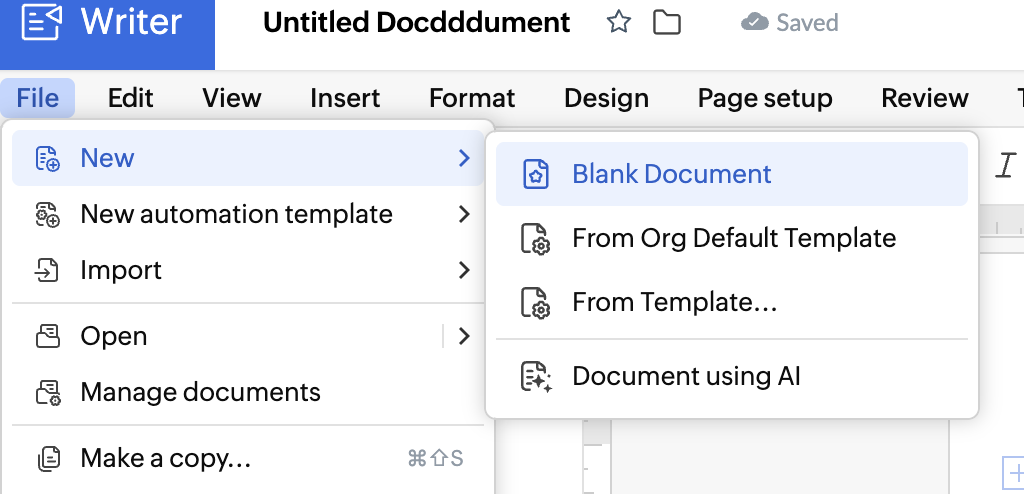Click the Blank Document star-page icon
This screenshot has height=494, width=1024.
point(536,175)
